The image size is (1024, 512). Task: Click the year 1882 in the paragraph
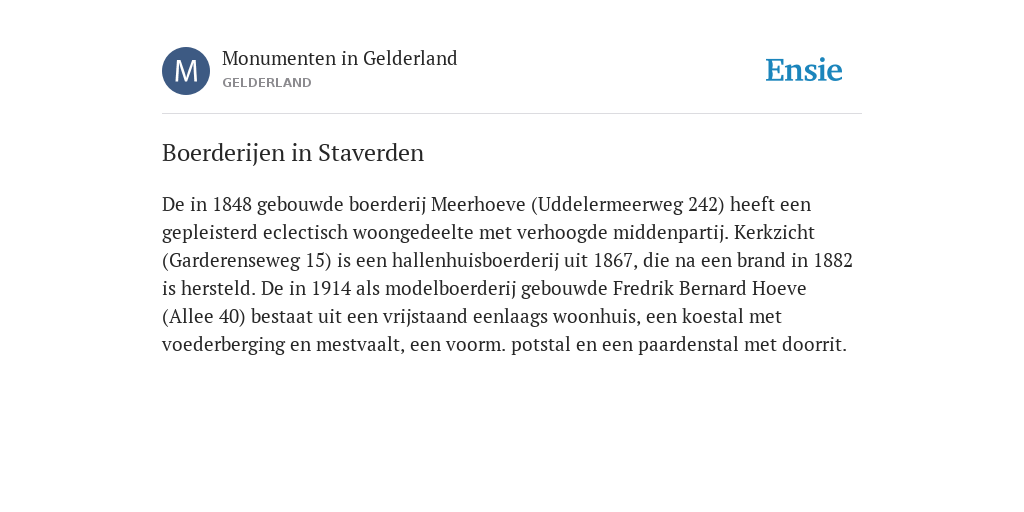833,261
